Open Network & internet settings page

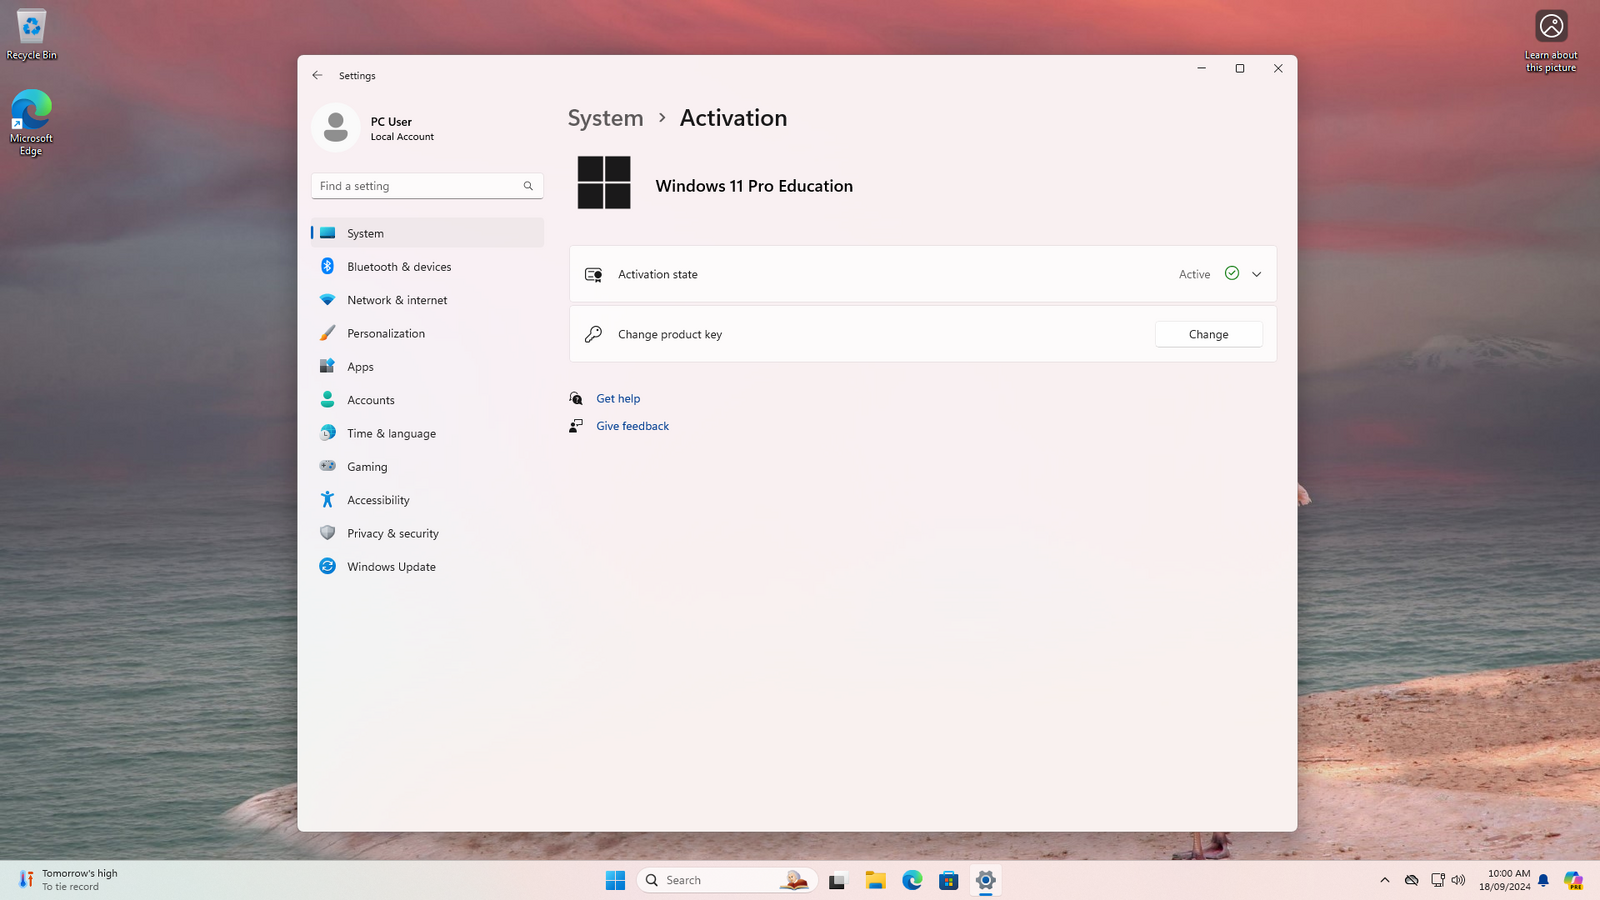427,300
